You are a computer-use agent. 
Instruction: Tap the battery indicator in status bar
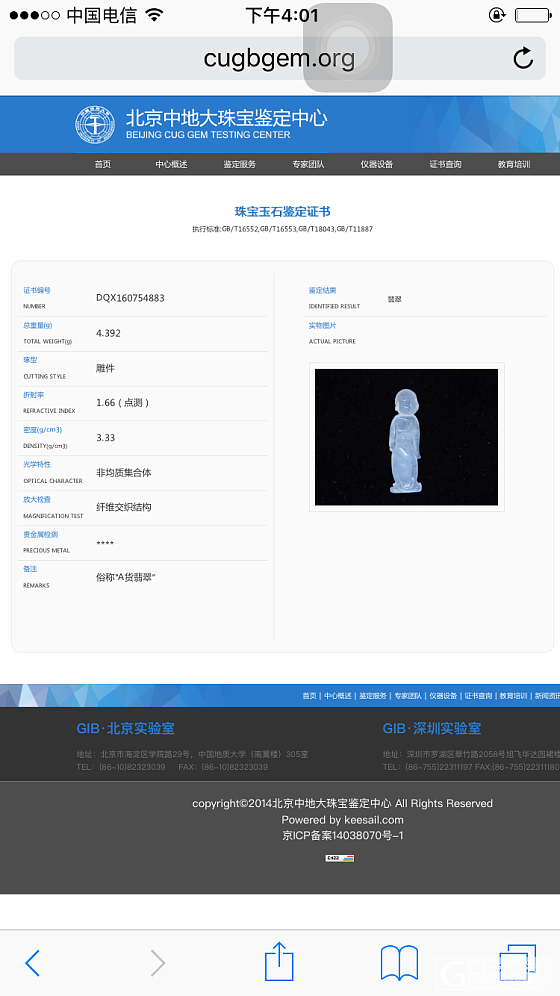coord(533,15)
